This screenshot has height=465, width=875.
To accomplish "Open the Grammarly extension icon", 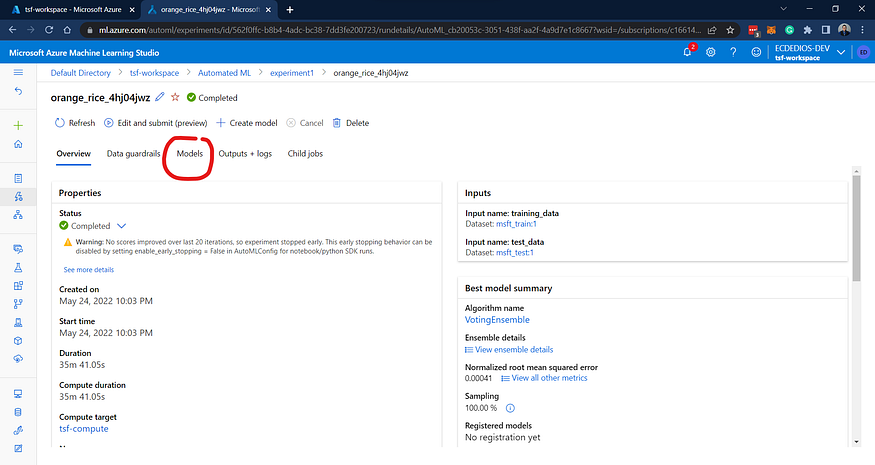I will (x=789, y=30).
